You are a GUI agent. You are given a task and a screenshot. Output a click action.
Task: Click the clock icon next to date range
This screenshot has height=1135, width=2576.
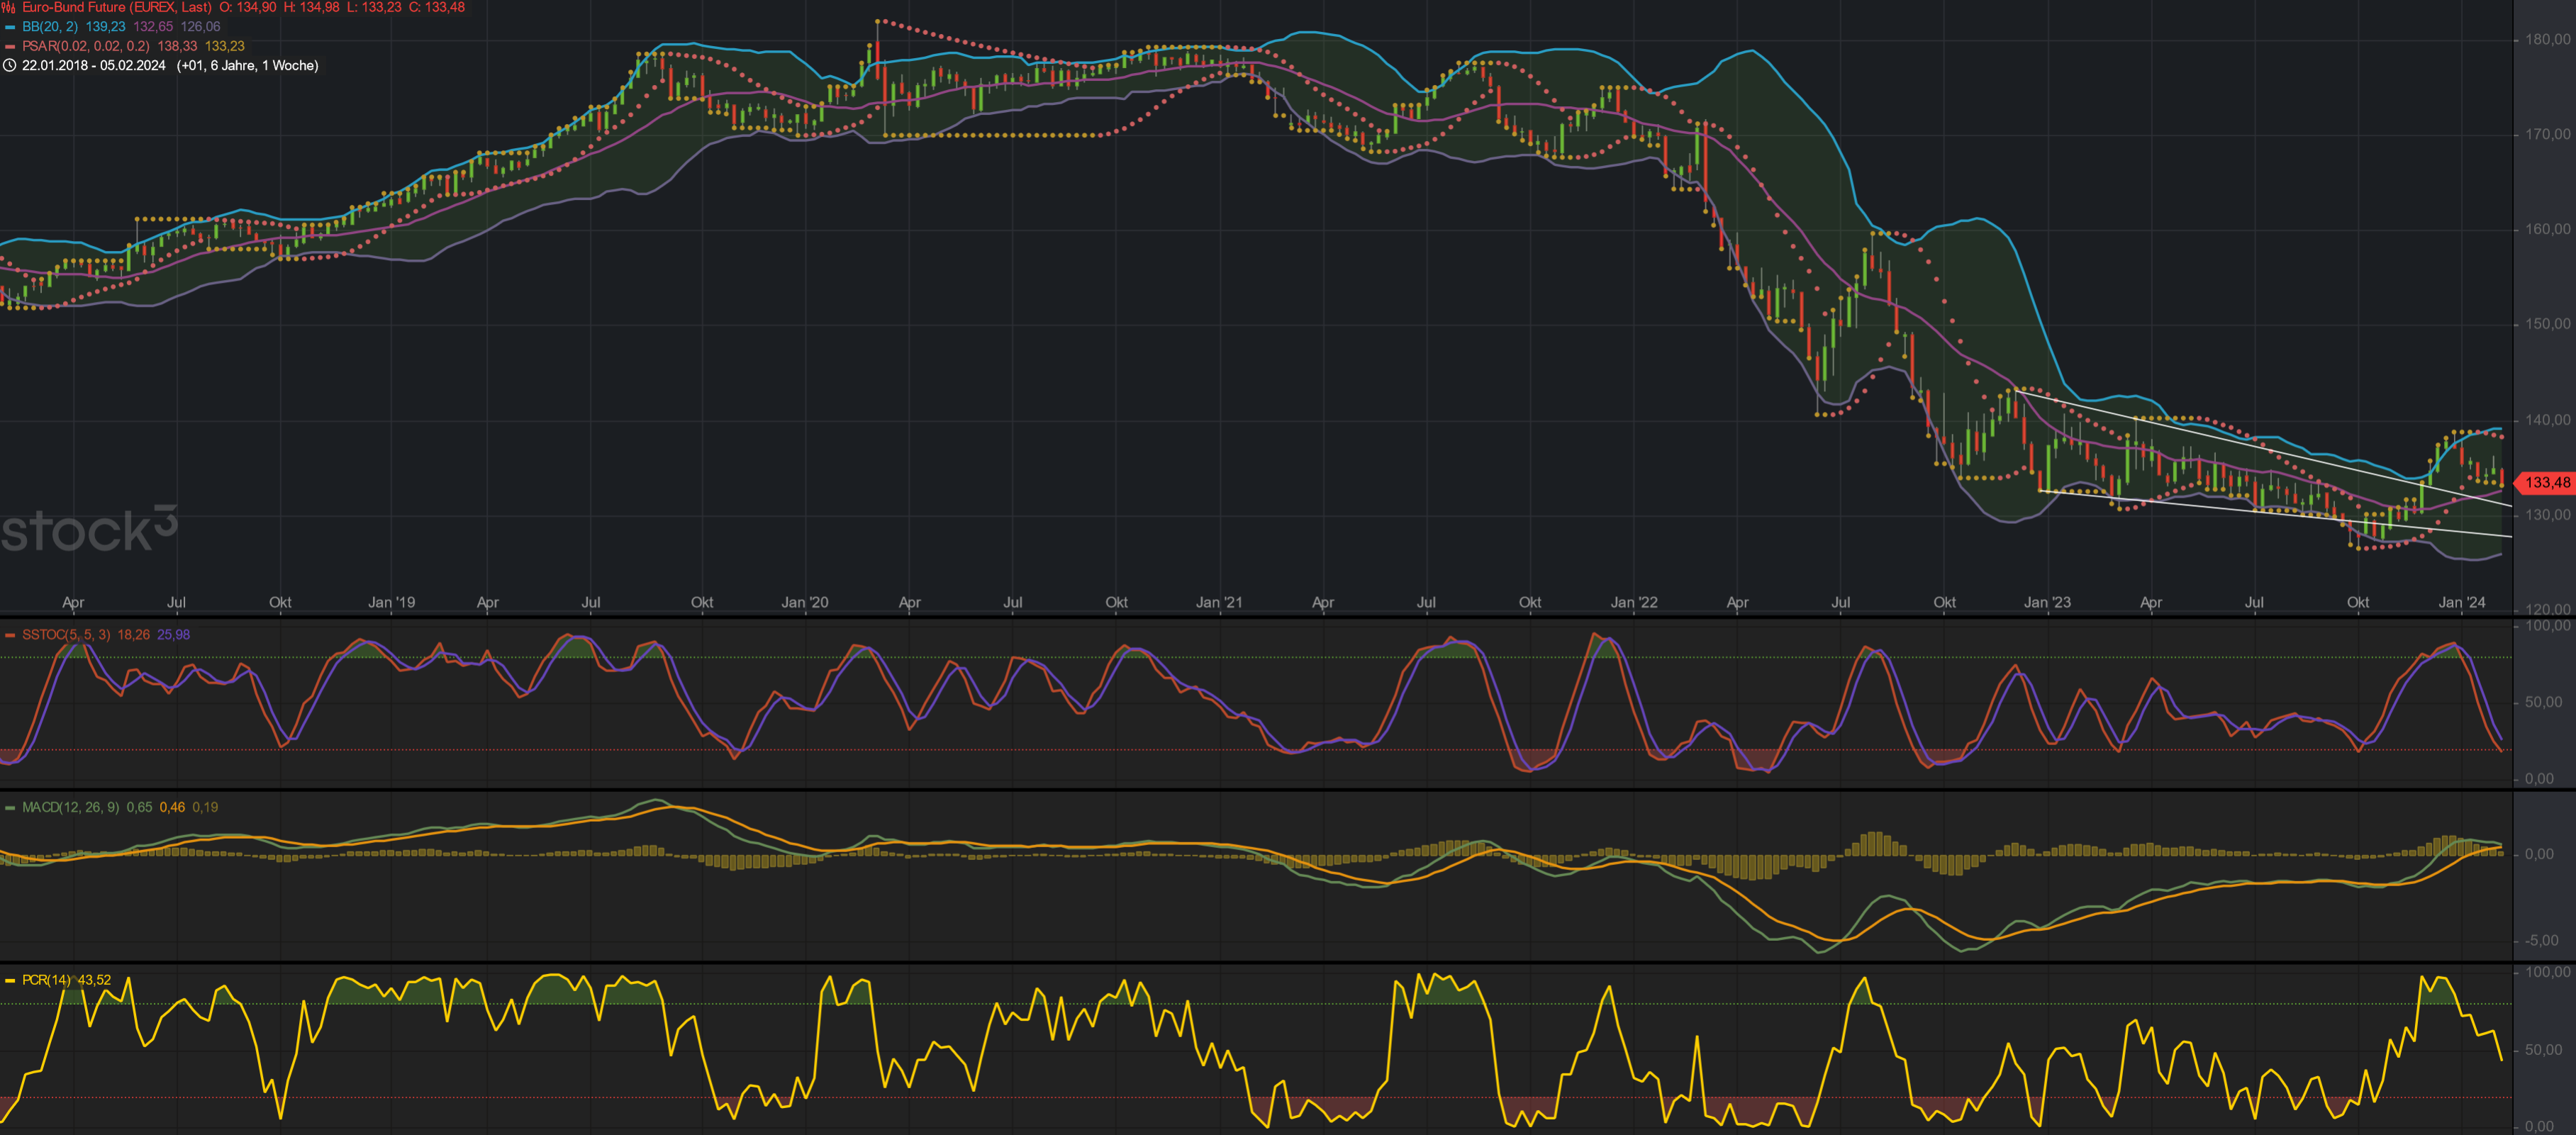click(x=10, y=66)
